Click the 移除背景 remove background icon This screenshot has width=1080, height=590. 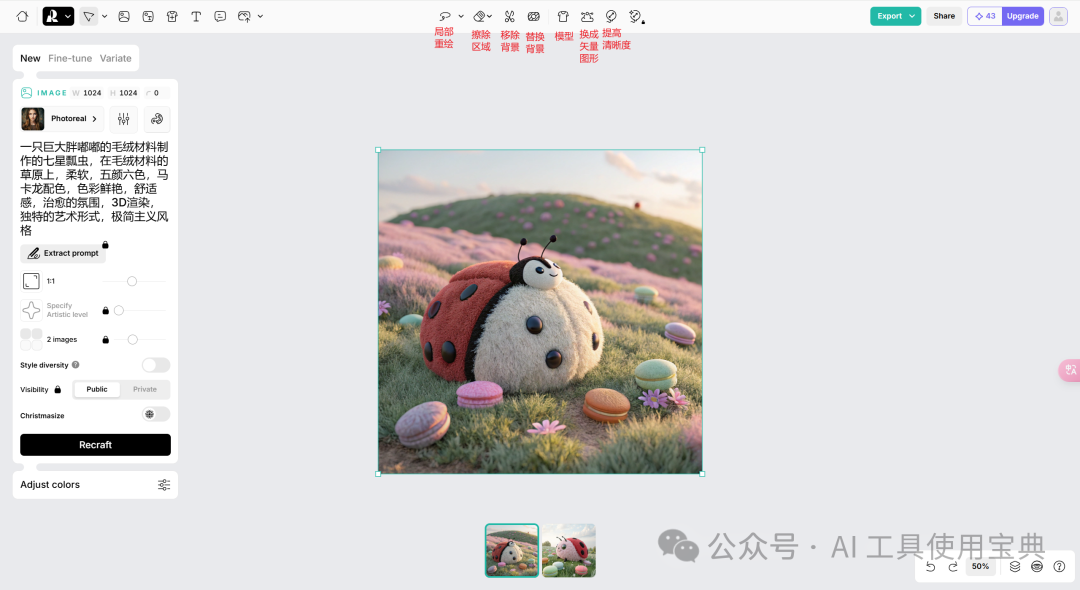tap(508, 16)
